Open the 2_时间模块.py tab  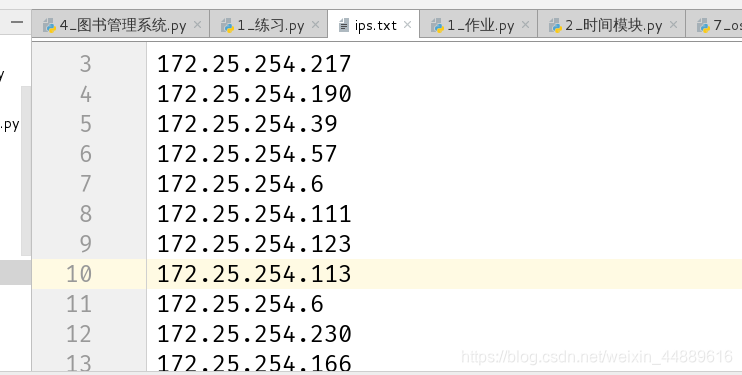coord(611,25)
